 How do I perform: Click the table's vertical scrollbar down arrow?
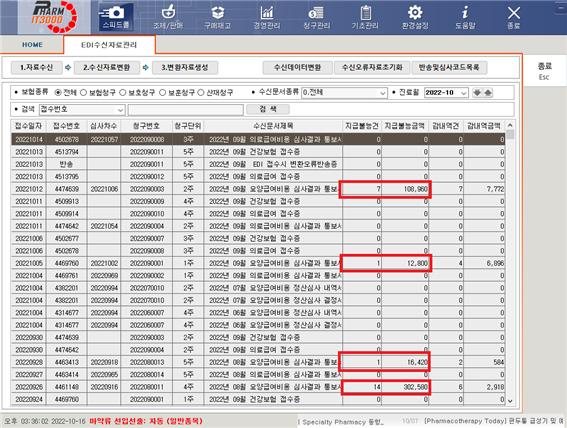510,401
